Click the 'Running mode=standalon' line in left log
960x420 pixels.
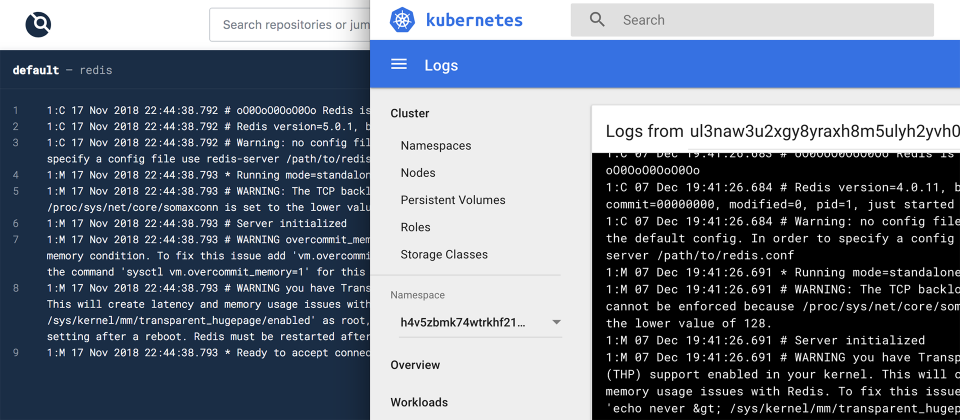pos(208,175)
